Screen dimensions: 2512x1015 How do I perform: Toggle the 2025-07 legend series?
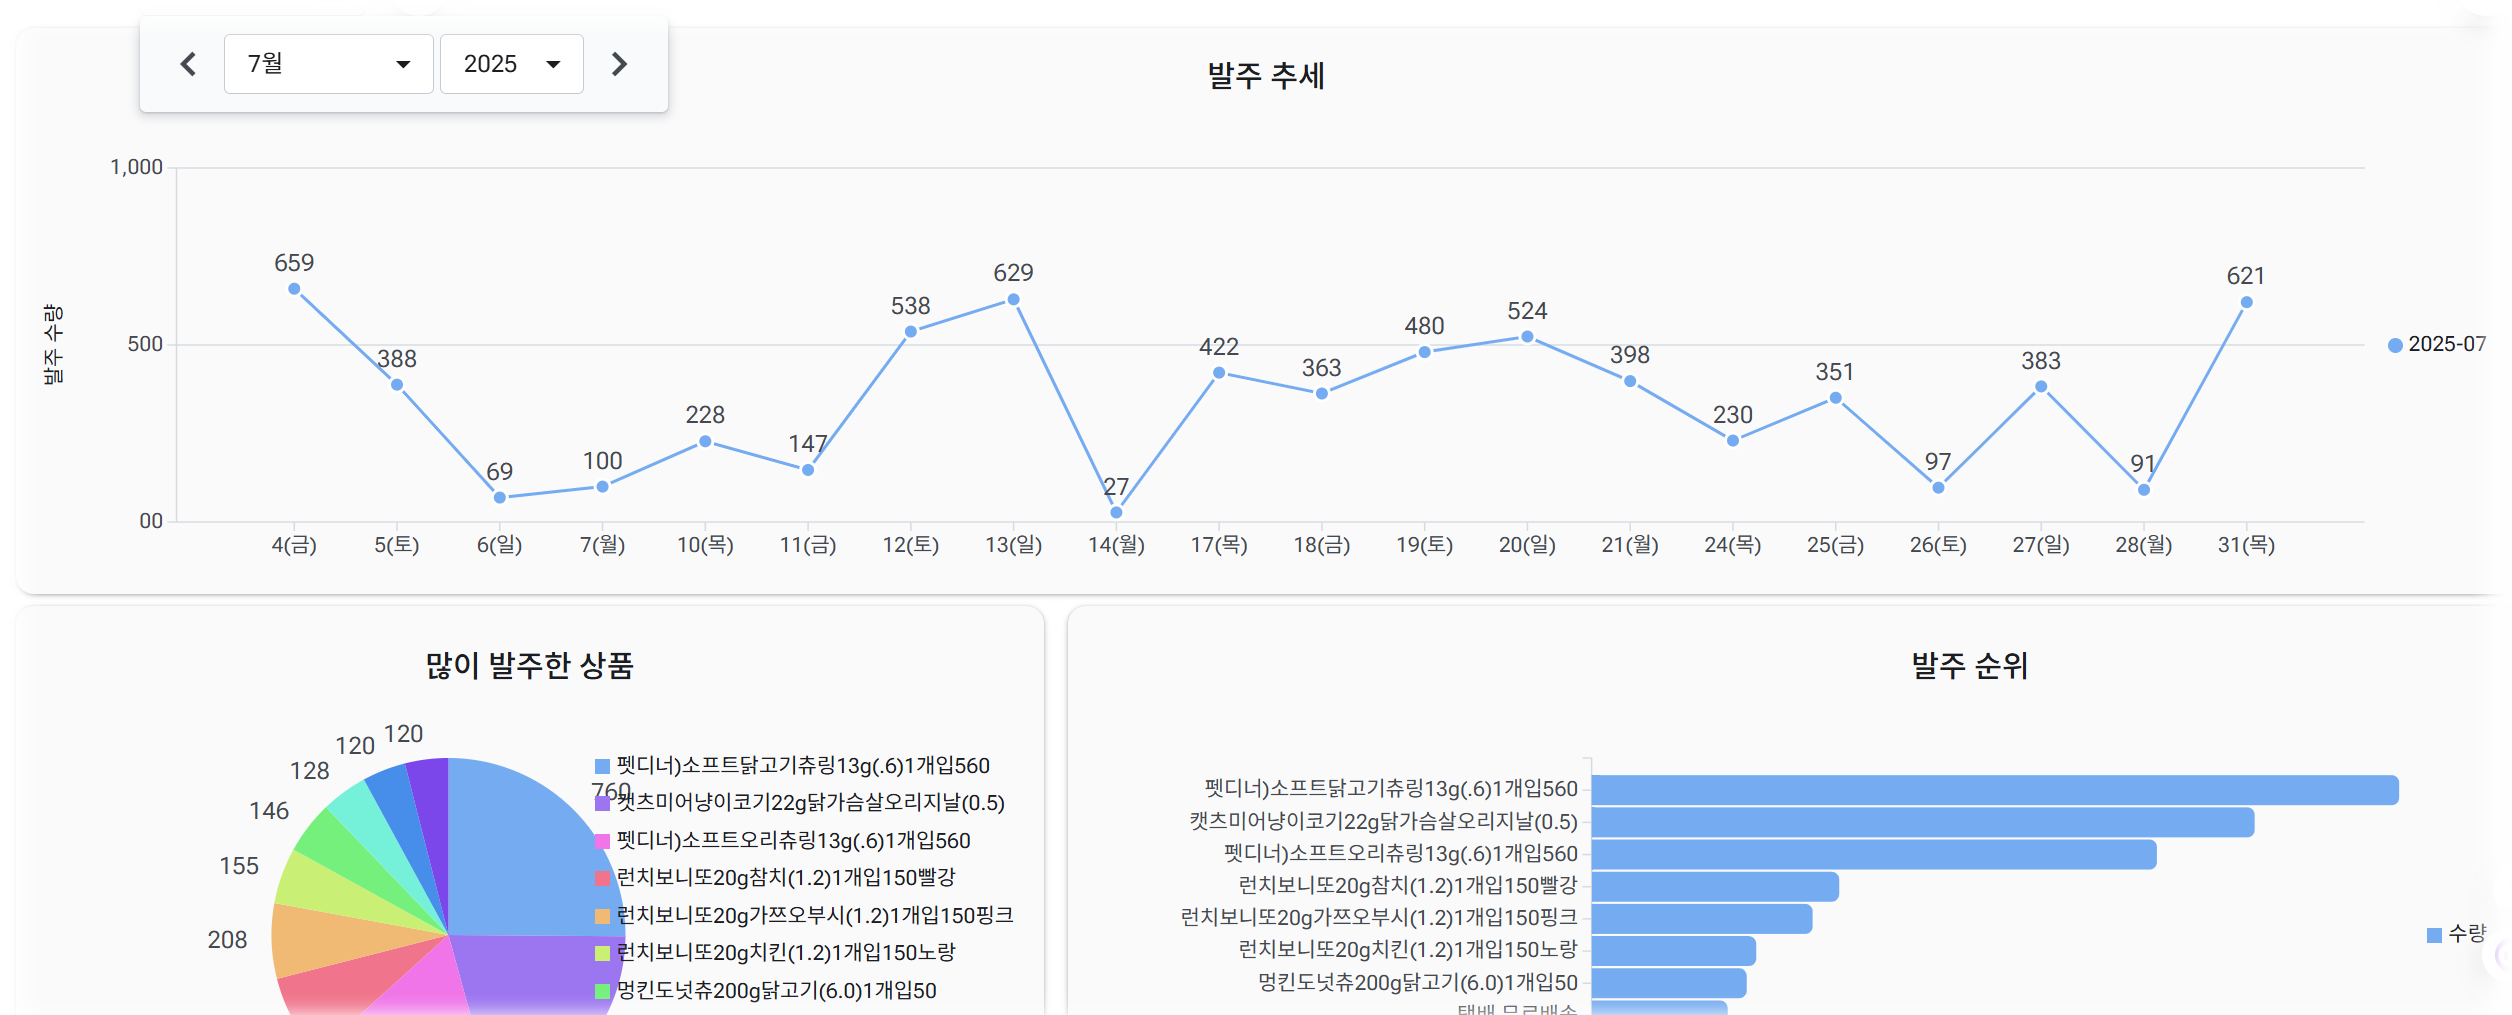[2436, 344]
